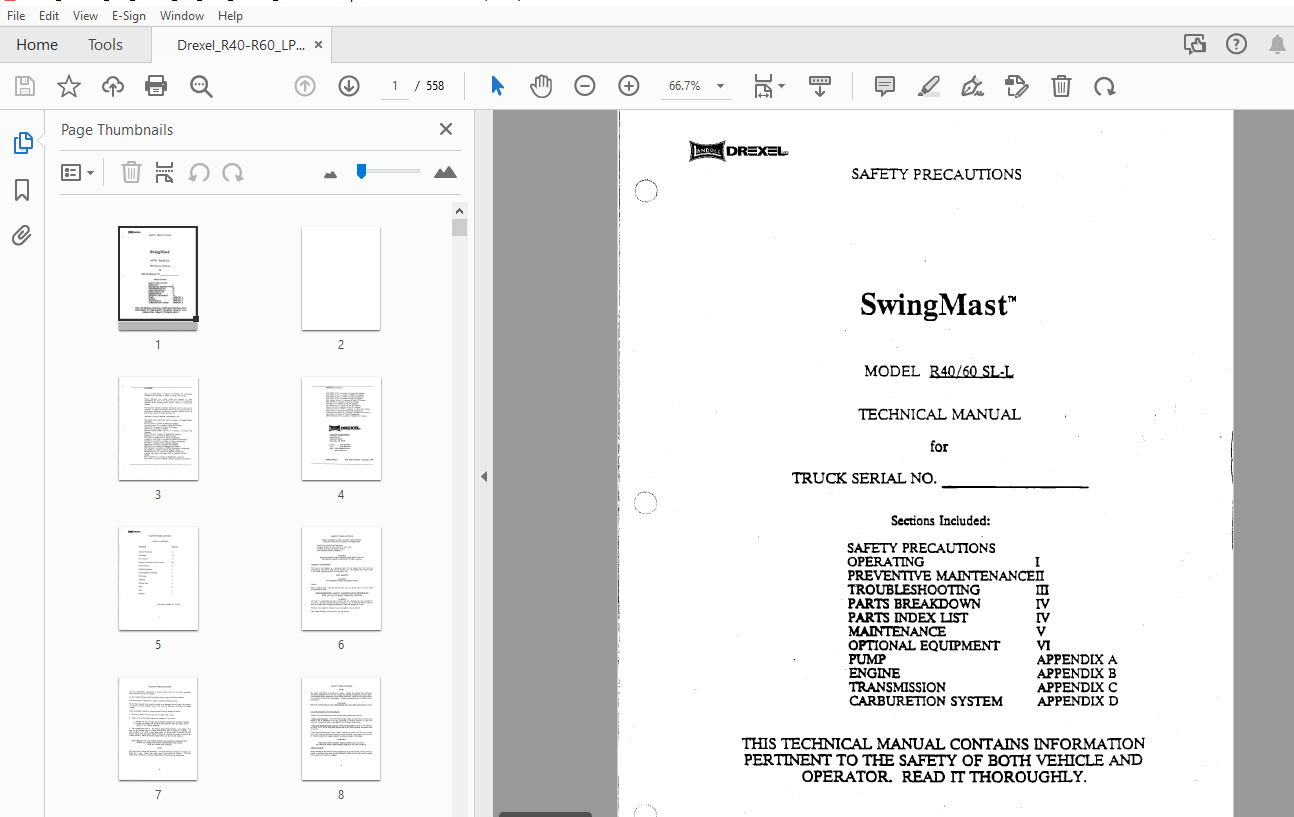
Task: Open the View menu
Action: coord(86,16)
